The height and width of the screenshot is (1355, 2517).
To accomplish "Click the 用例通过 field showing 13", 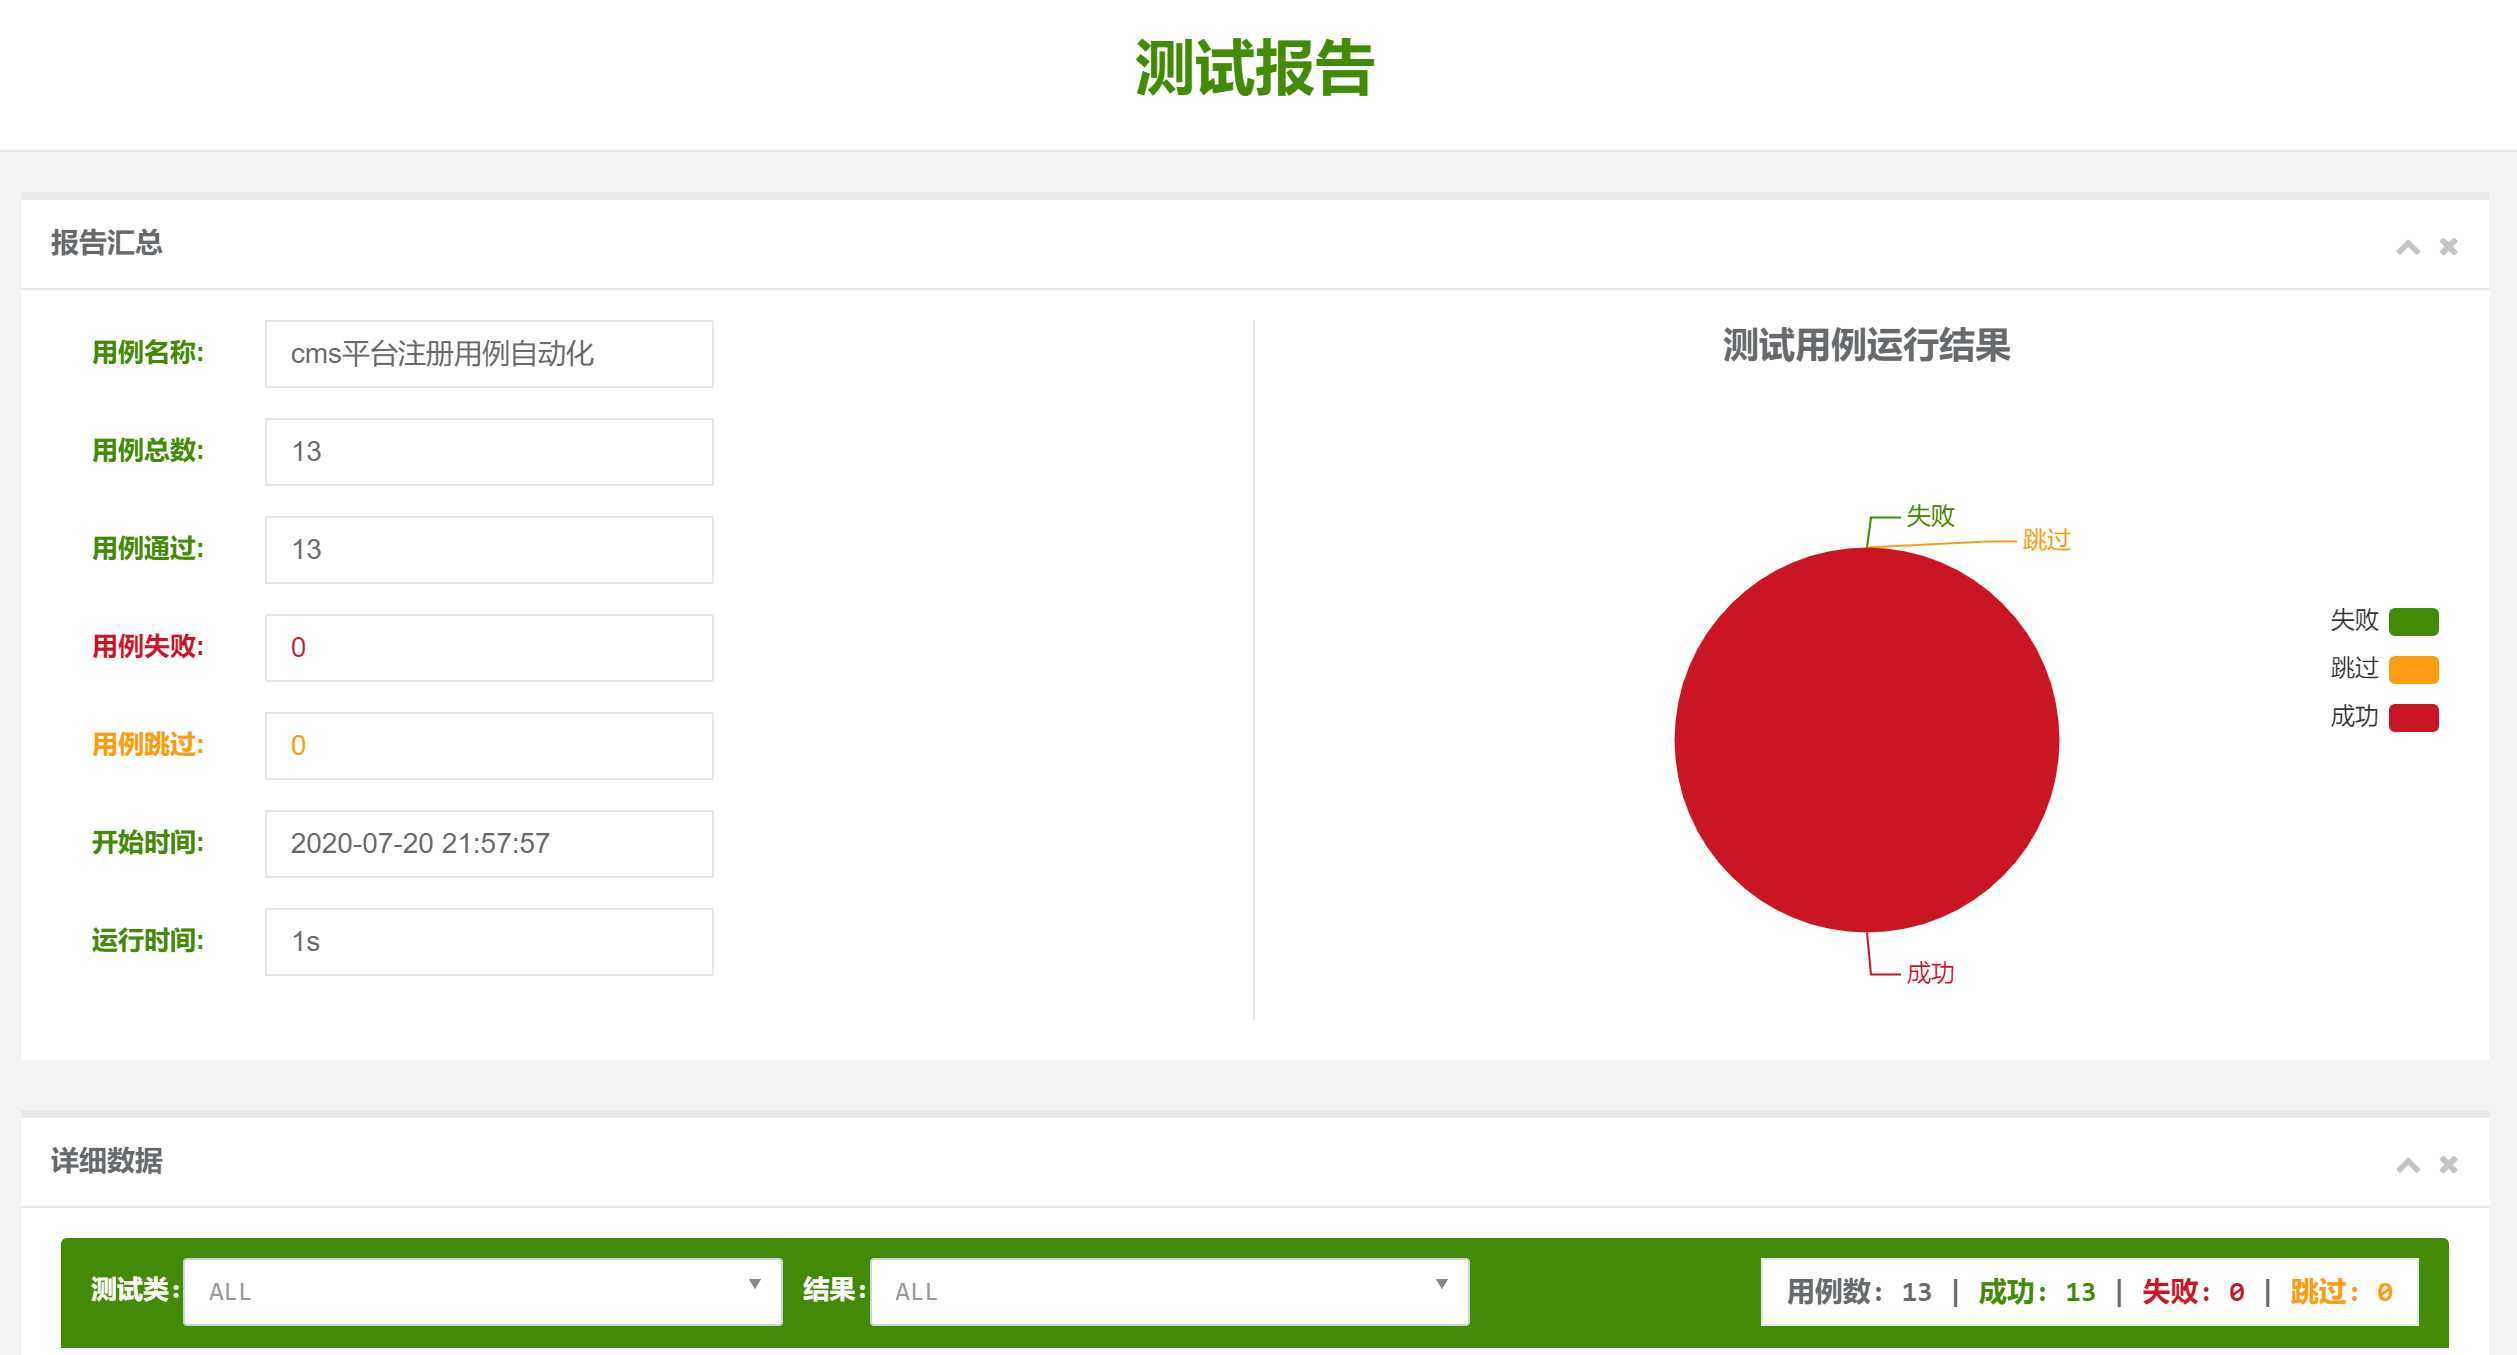I will tap(488, 550).
